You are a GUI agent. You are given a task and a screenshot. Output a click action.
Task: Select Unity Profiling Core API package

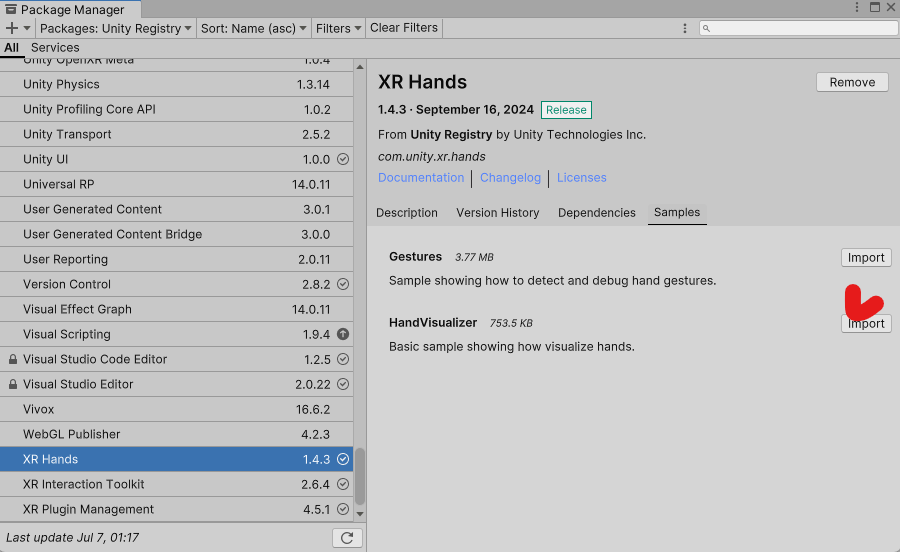coord(176,109)
